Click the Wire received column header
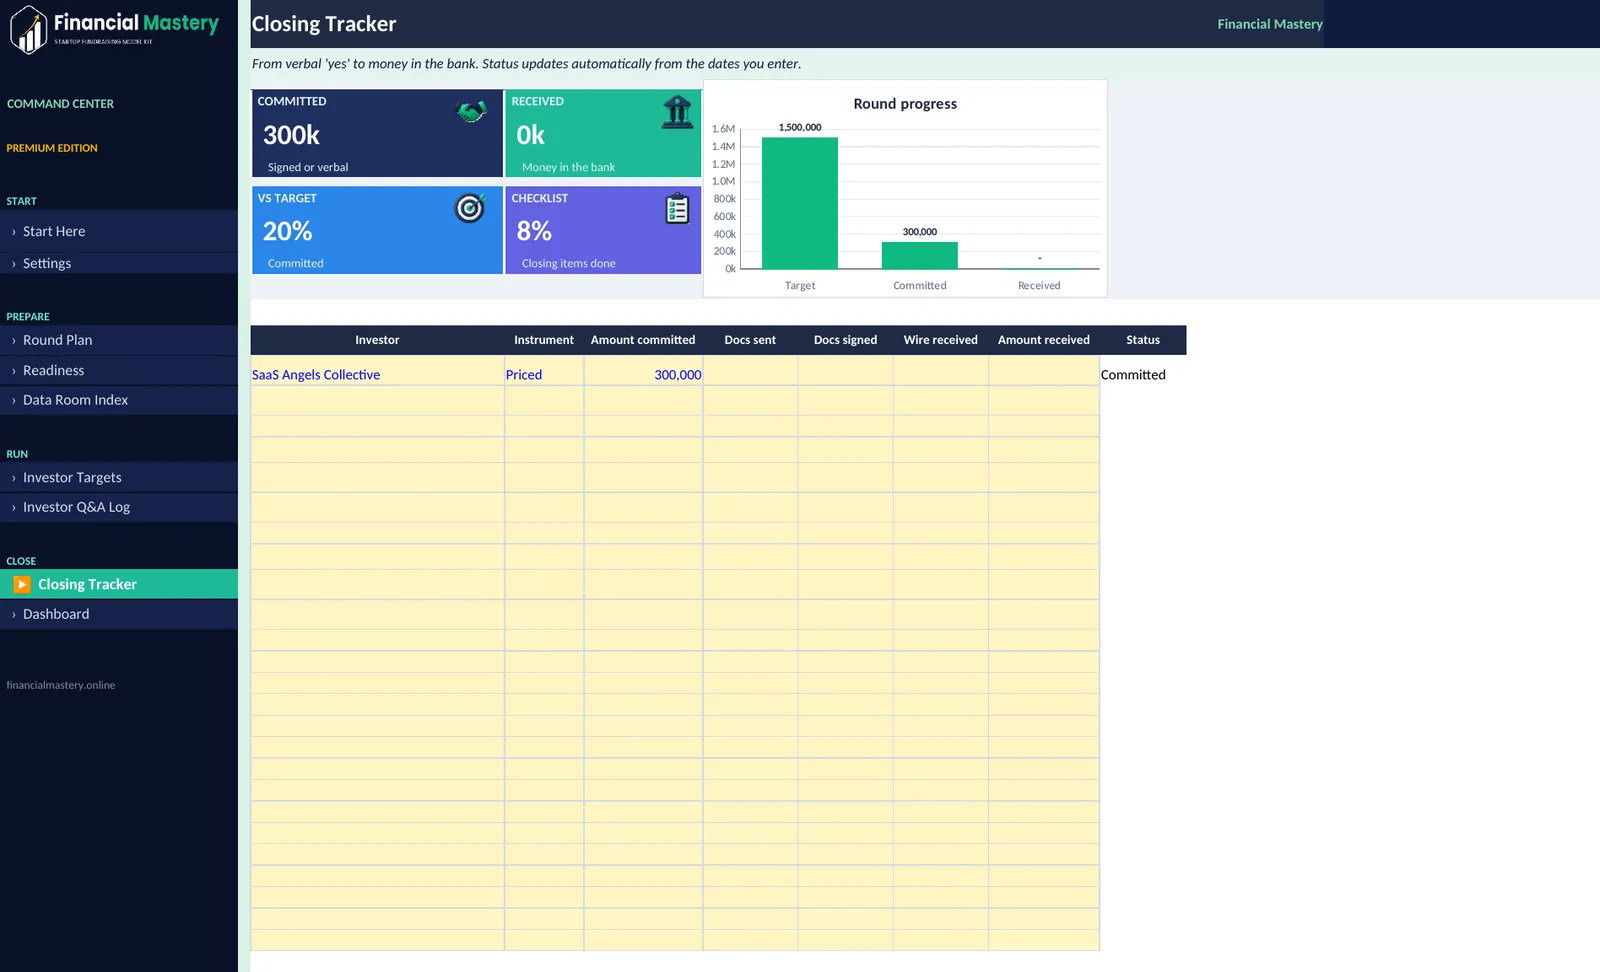 point(940,340)
